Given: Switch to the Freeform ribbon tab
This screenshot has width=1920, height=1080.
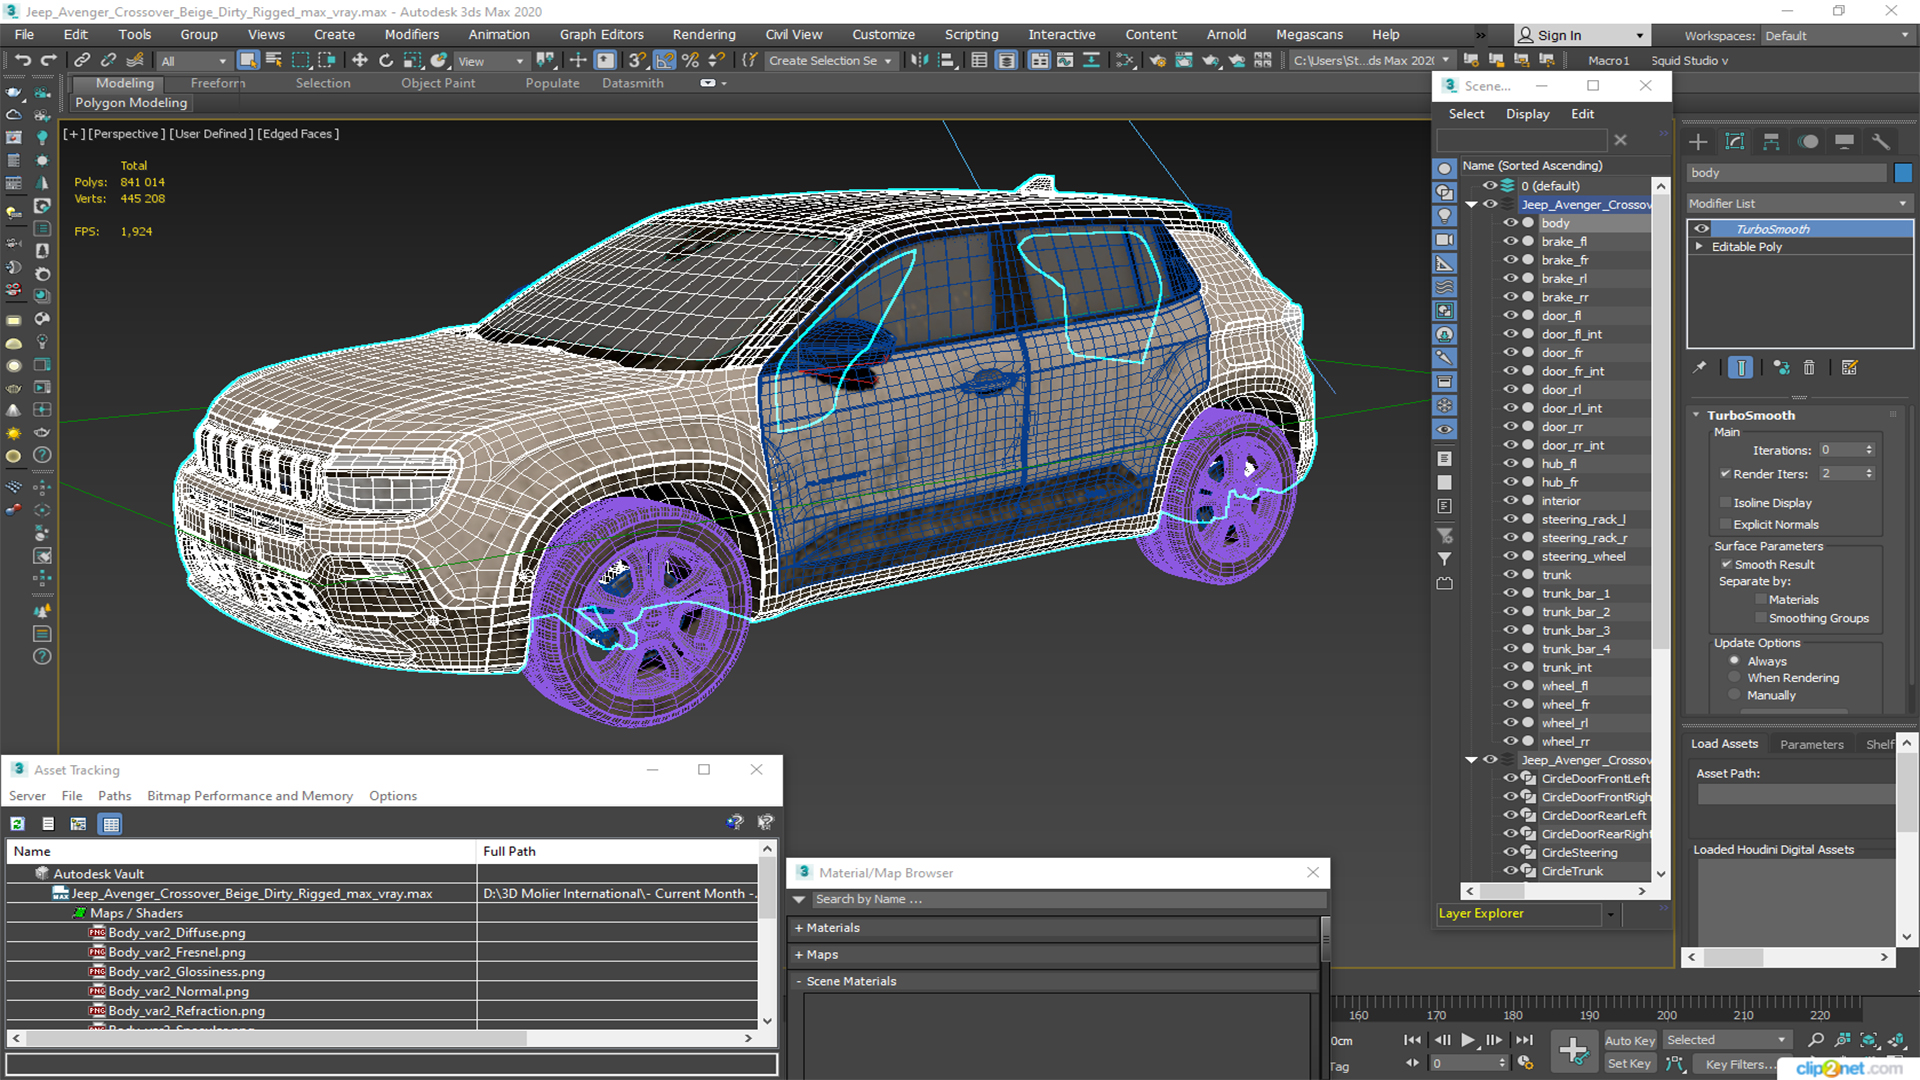Looking at the screenshot, I should [x=217, y=83].
